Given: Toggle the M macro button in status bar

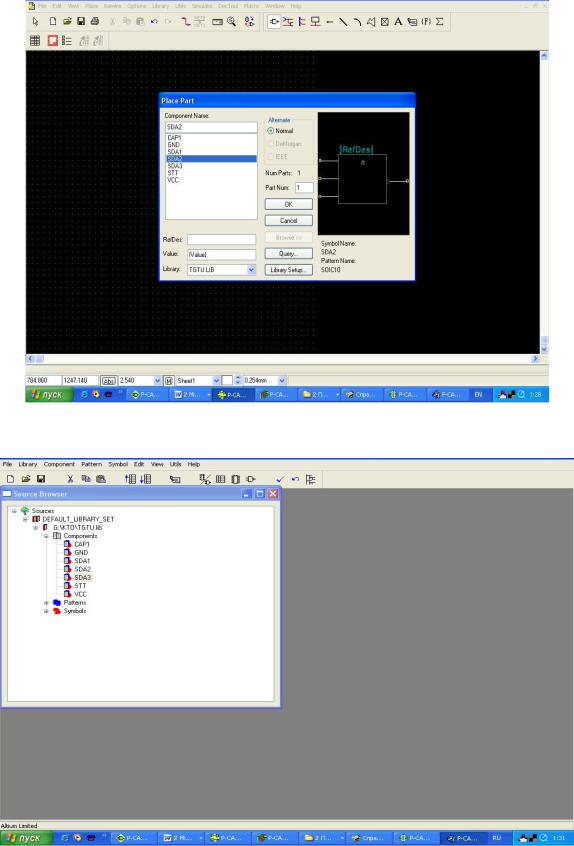Looking at the screenshot, I should pyautogui.click(x=168, y=380).
